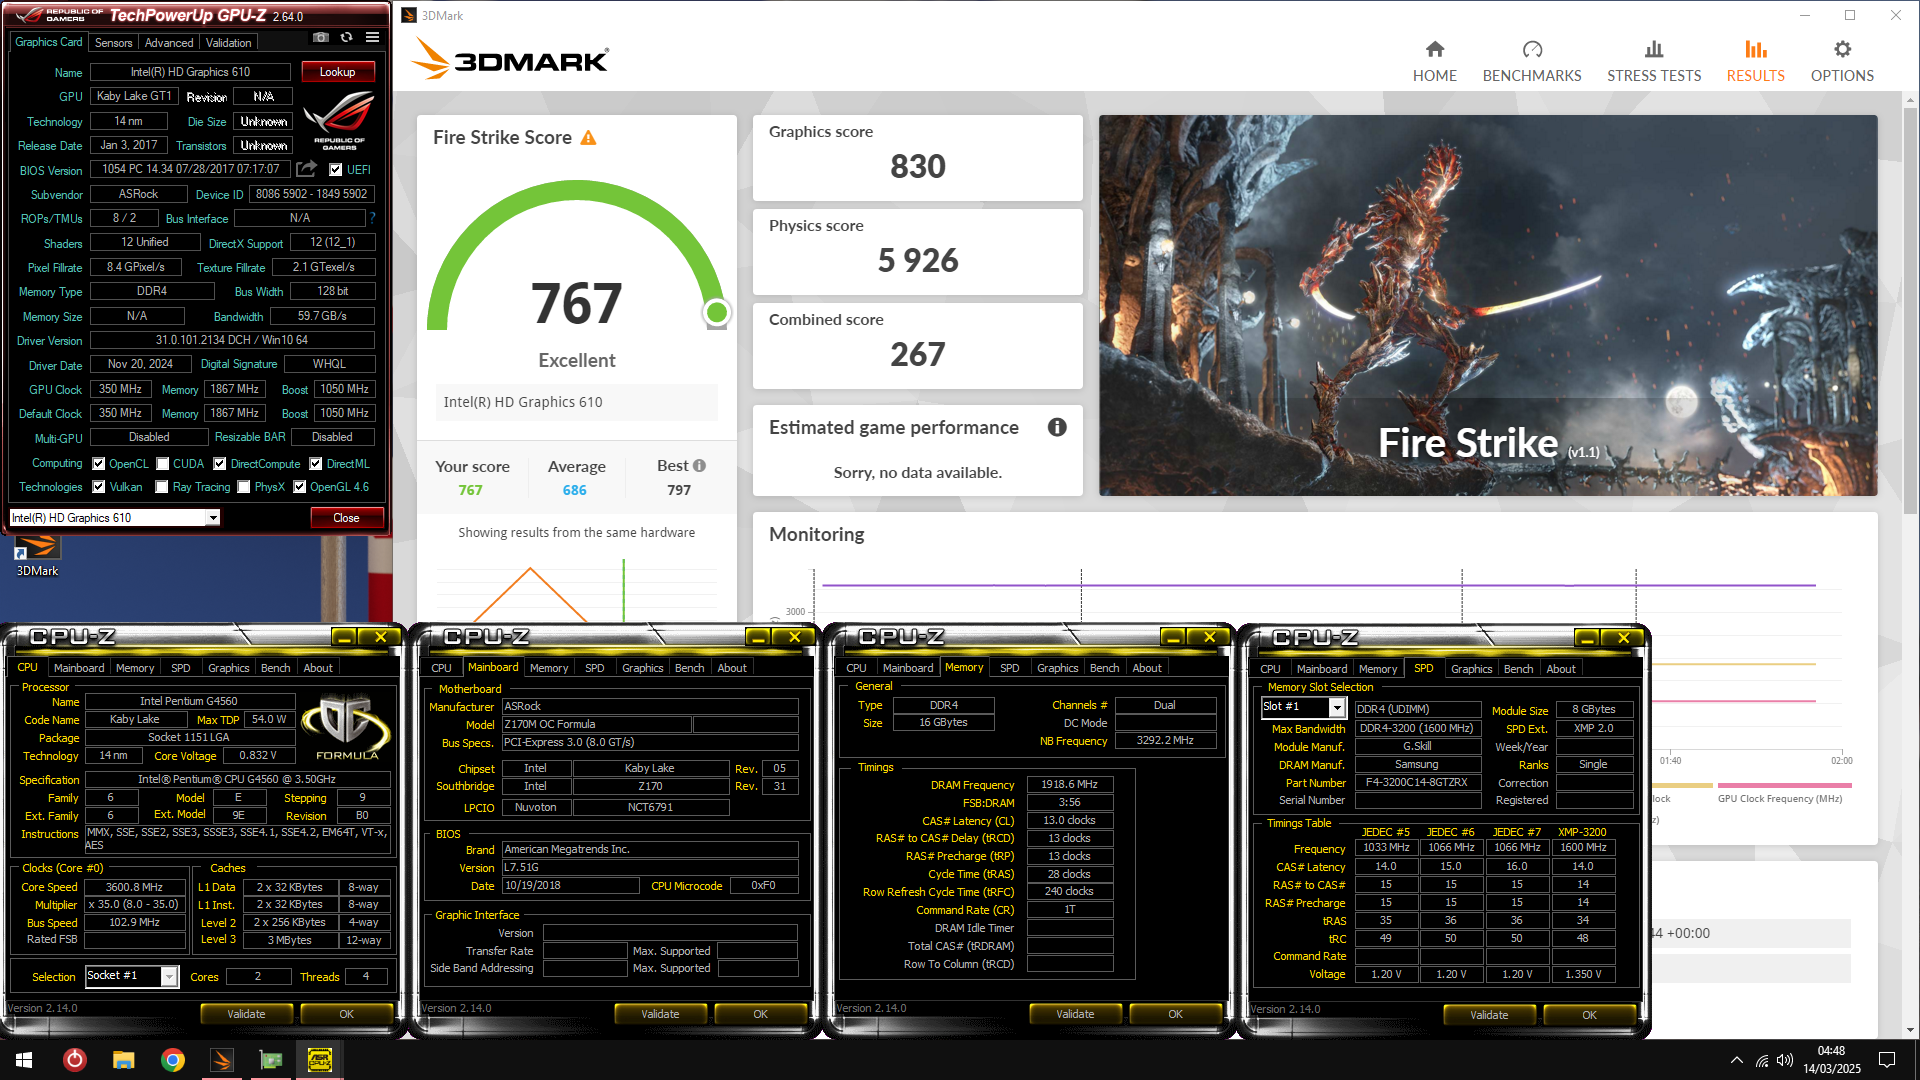Click the info icon beside Estimated game performance

(x=1057, y=427)
